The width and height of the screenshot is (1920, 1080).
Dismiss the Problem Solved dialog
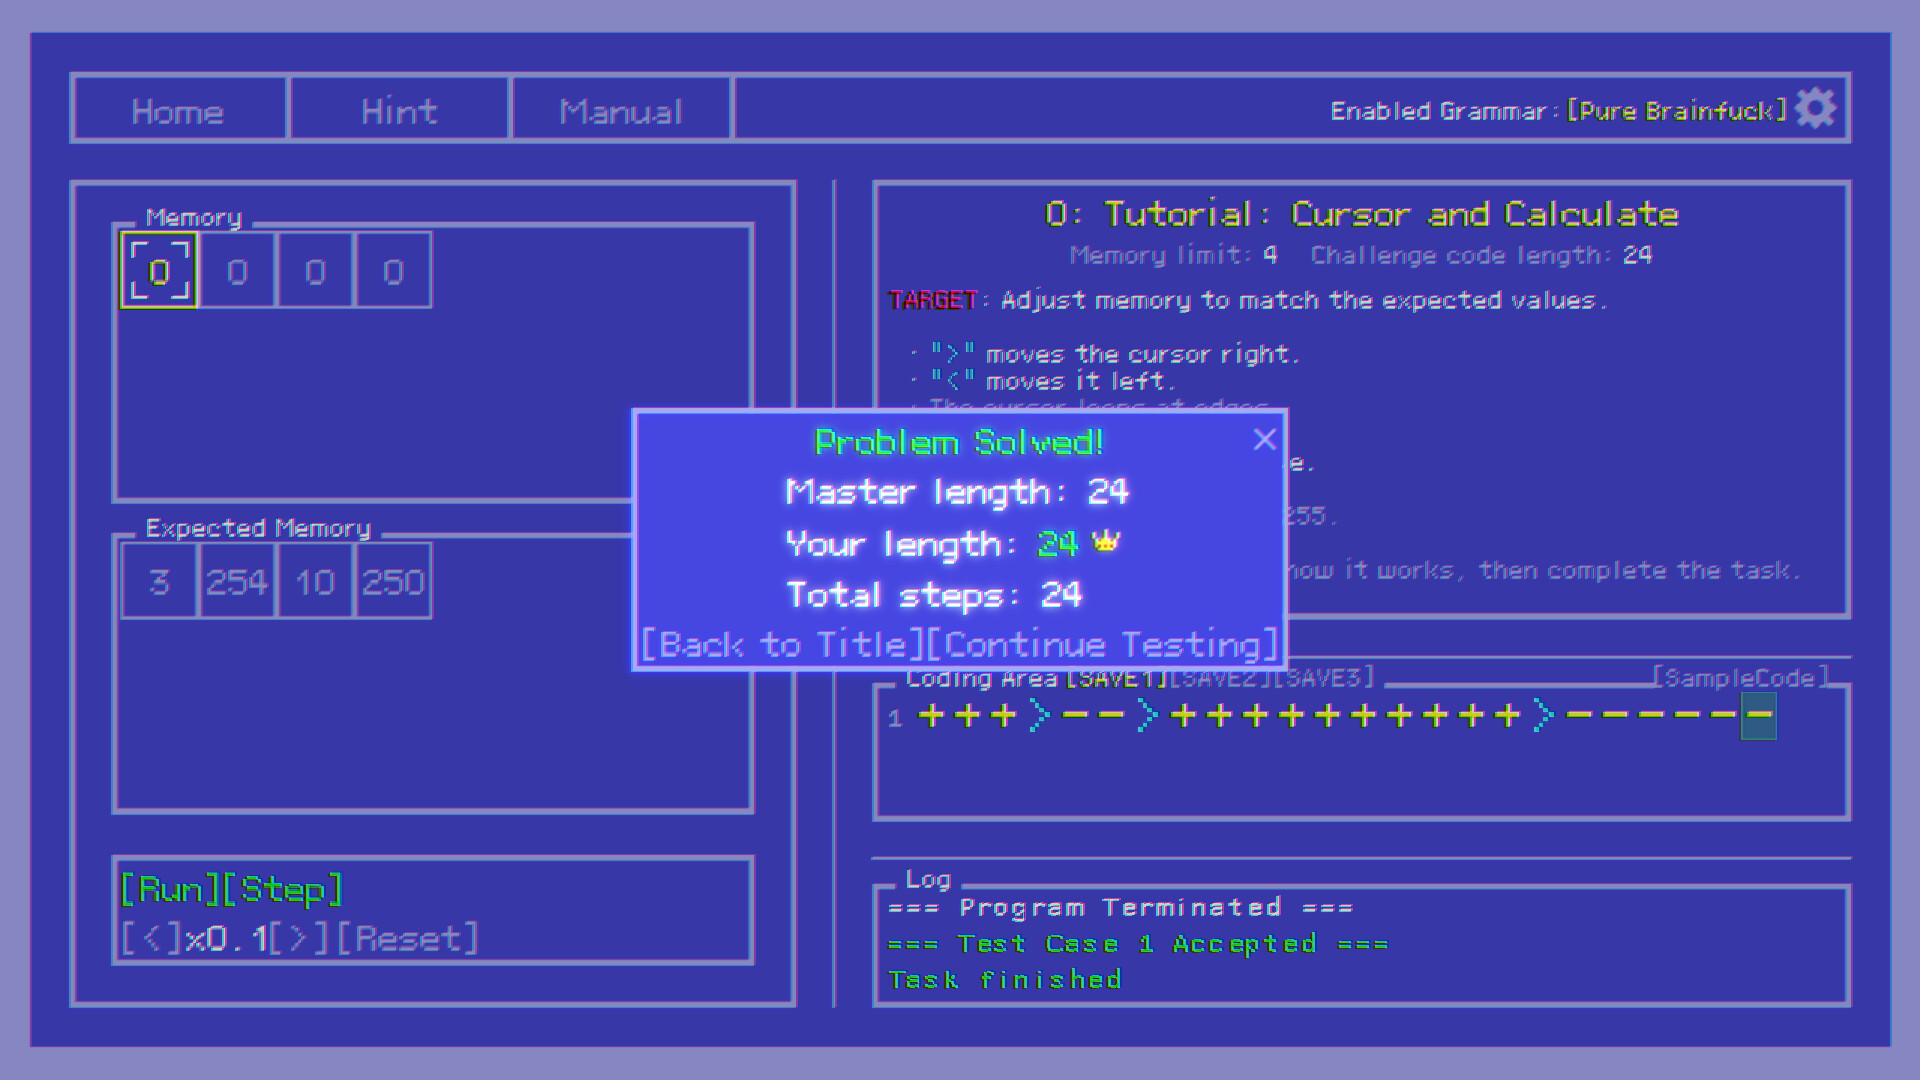pyautogui.click(x=1264, y=439)
